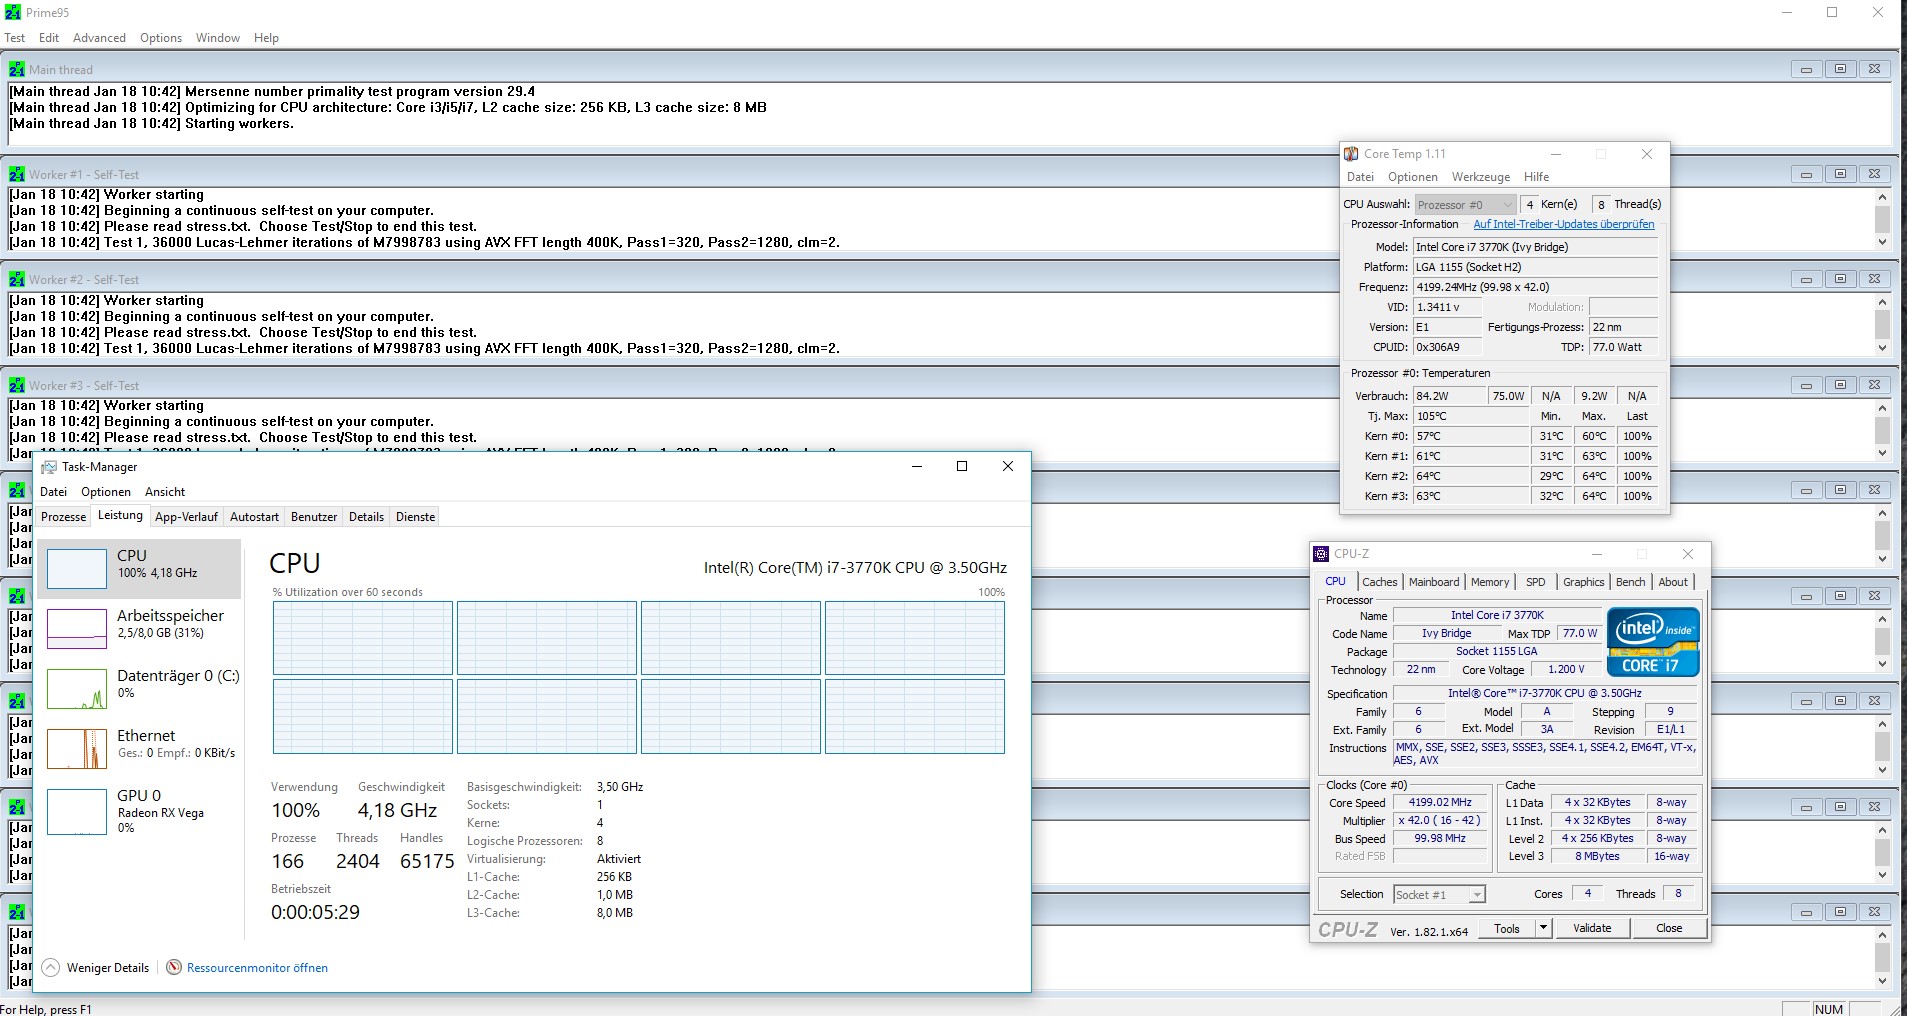Open the Prozessor #0 dropdown in Core Temp
This screenshot has width=1907, height=1016.
pos(1465,204)
